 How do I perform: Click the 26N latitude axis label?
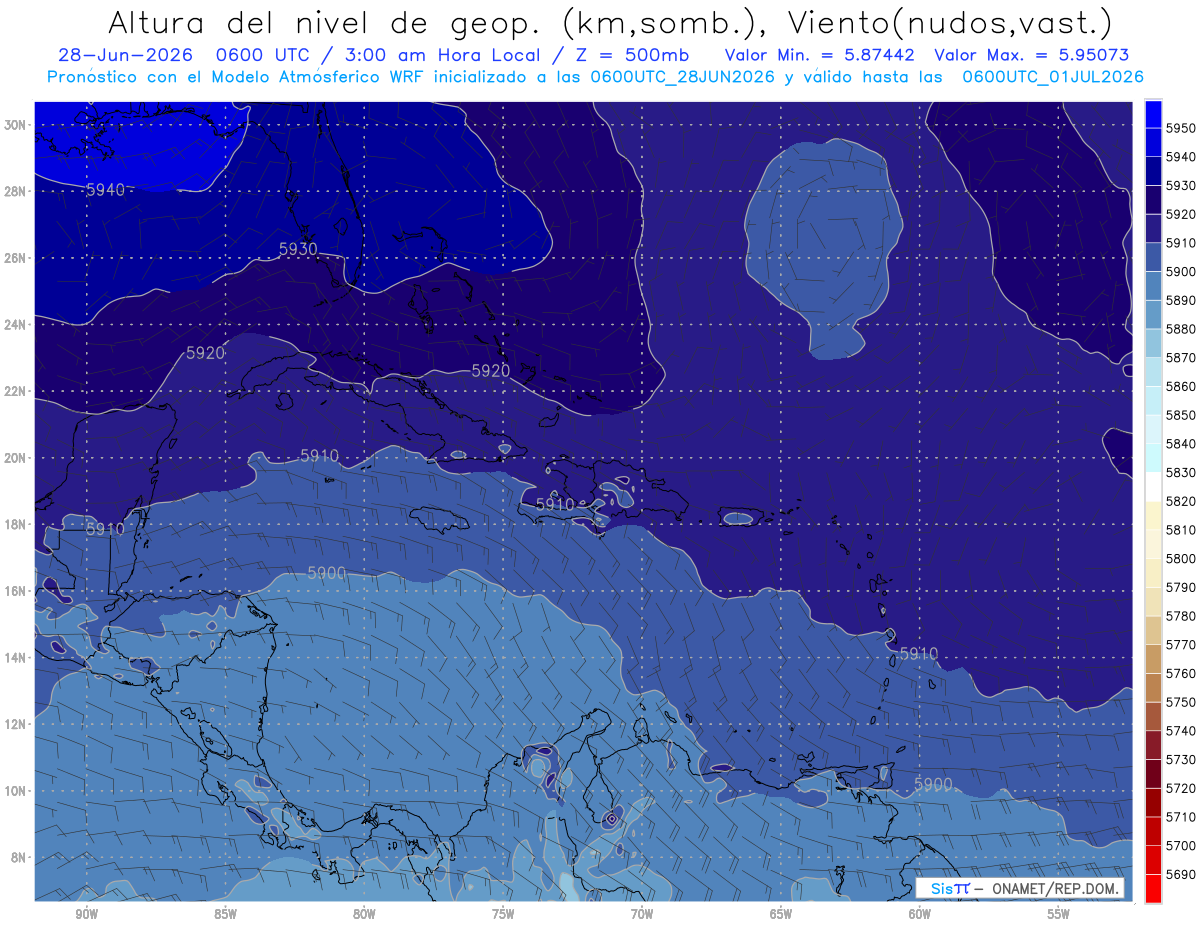coord(13,258)
